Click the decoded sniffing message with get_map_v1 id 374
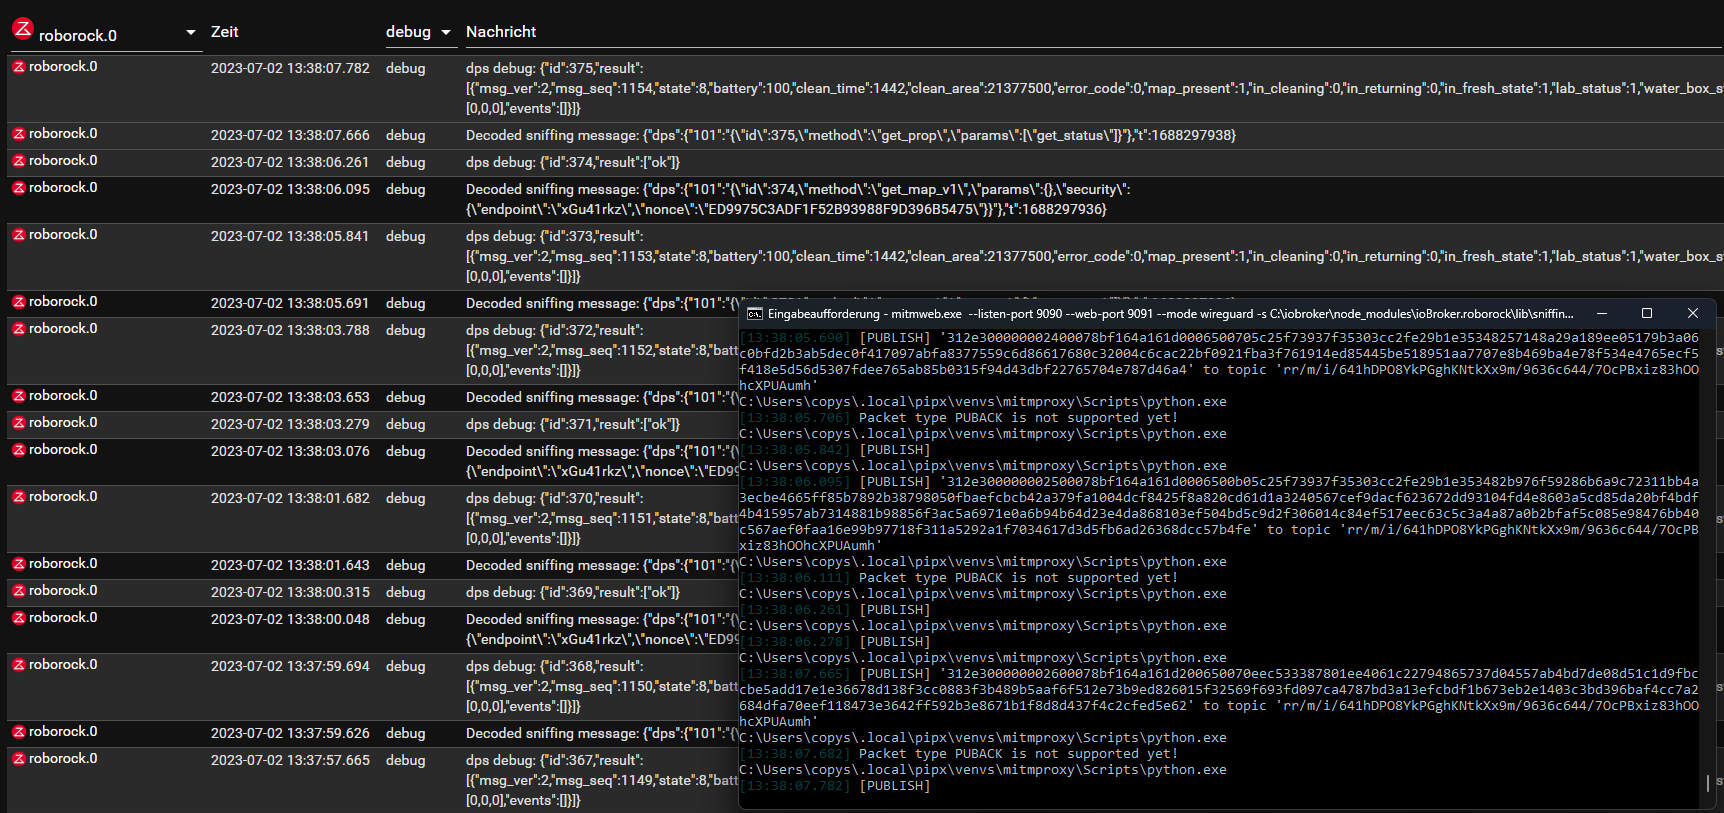1724x813 pixels. click(798, 199)
